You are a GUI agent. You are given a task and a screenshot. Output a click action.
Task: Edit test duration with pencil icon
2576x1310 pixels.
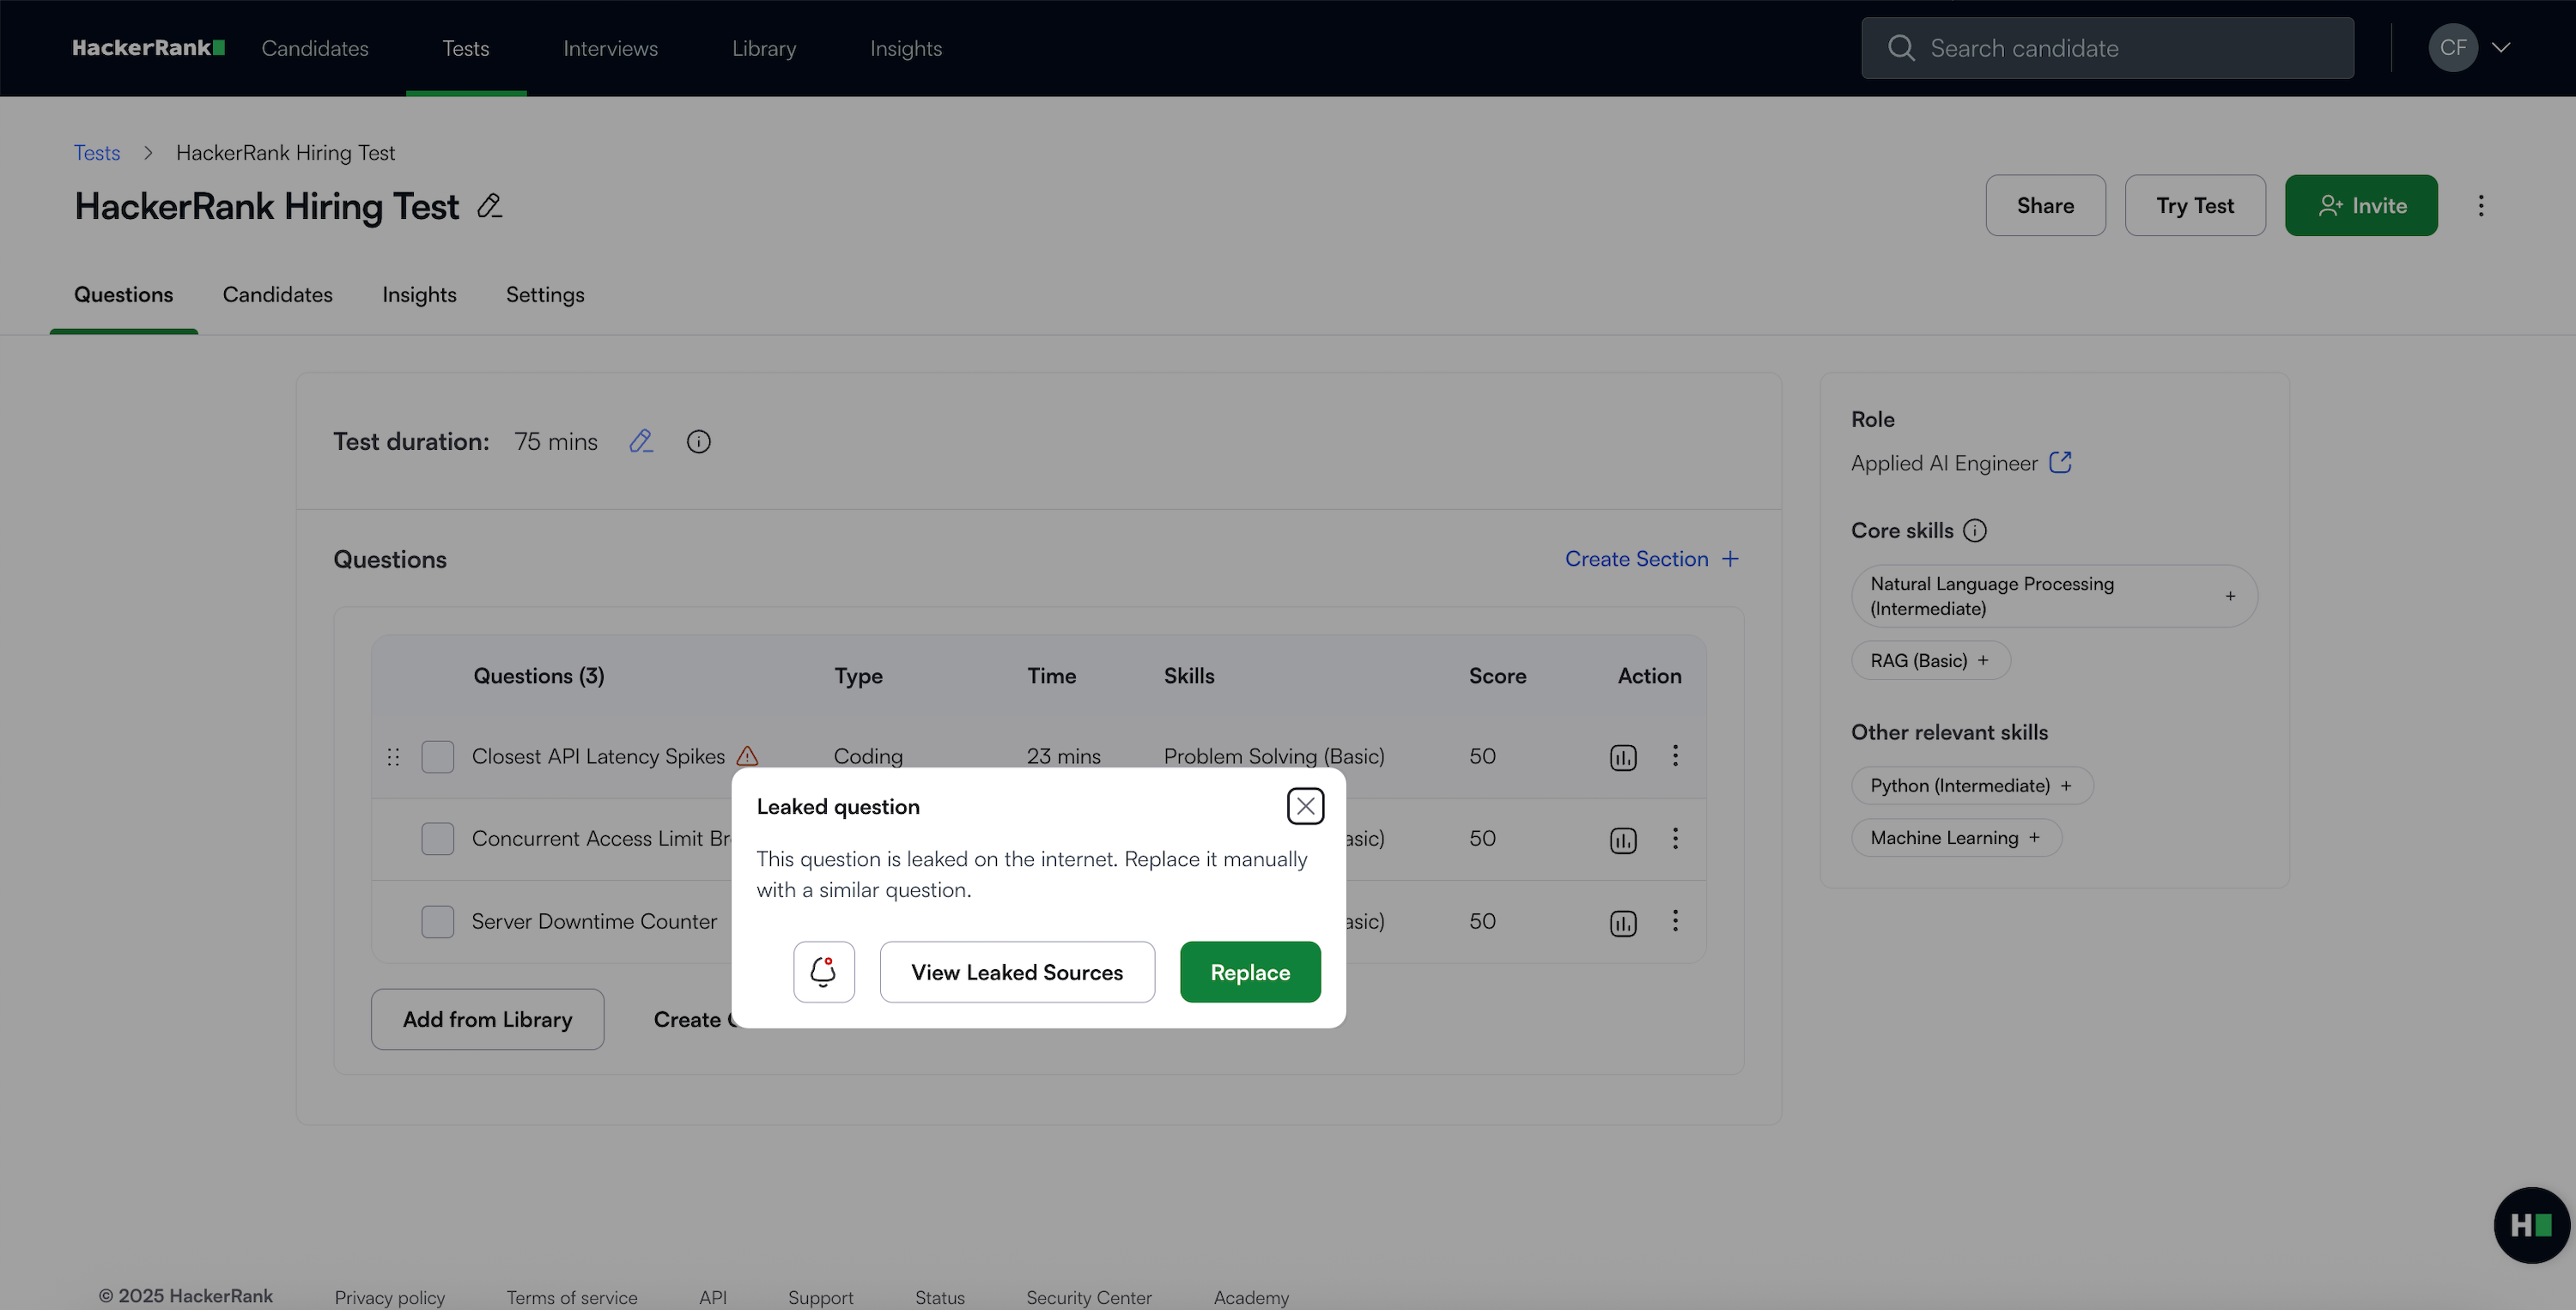641,441
